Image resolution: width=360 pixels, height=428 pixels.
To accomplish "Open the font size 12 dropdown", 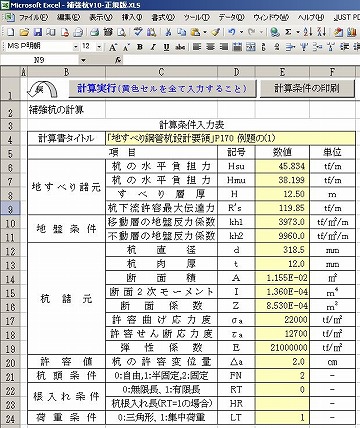I will coord(99,47).
